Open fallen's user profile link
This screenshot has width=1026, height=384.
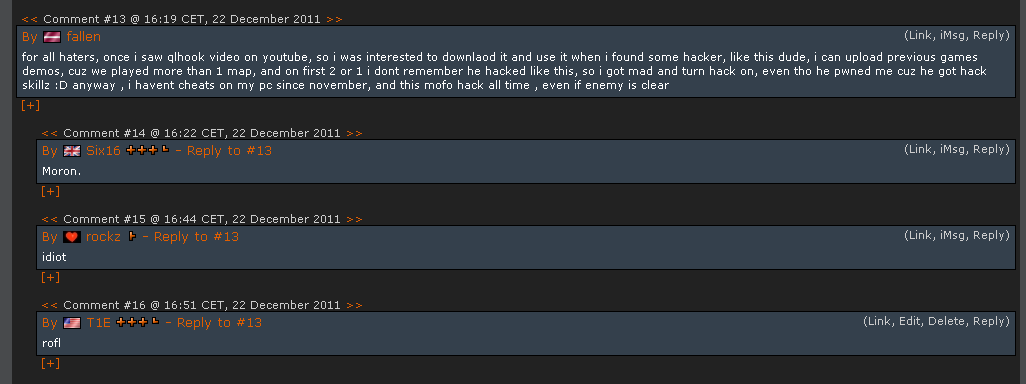point(84,37)
